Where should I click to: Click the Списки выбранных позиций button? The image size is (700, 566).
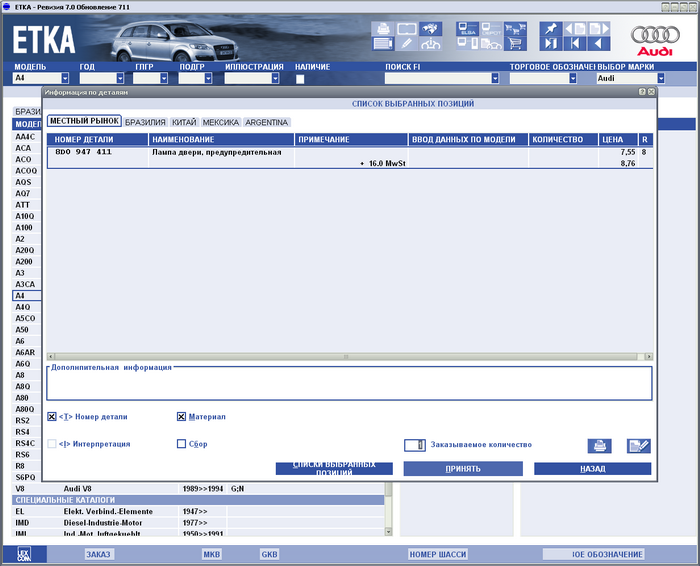(x=334, y=469)
